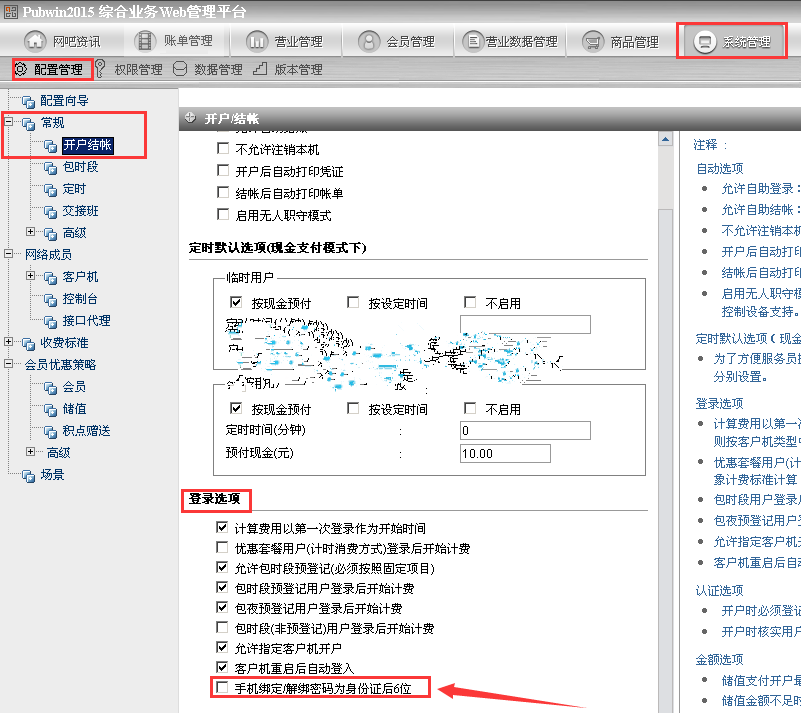Select 包时段 in the sidebar tree

point(80,167)
